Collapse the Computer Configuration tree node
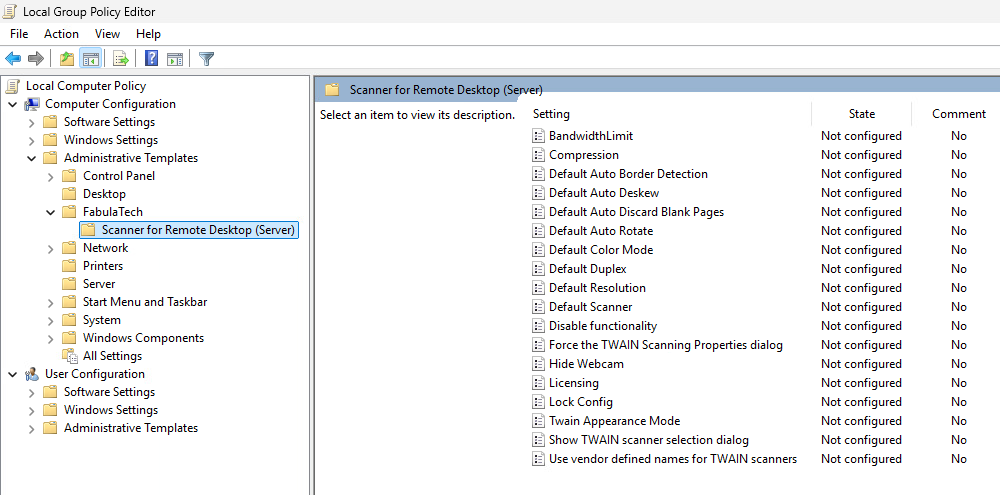Screen dimensions: 1000x495 pyautogui.click(x=12, y=104)
